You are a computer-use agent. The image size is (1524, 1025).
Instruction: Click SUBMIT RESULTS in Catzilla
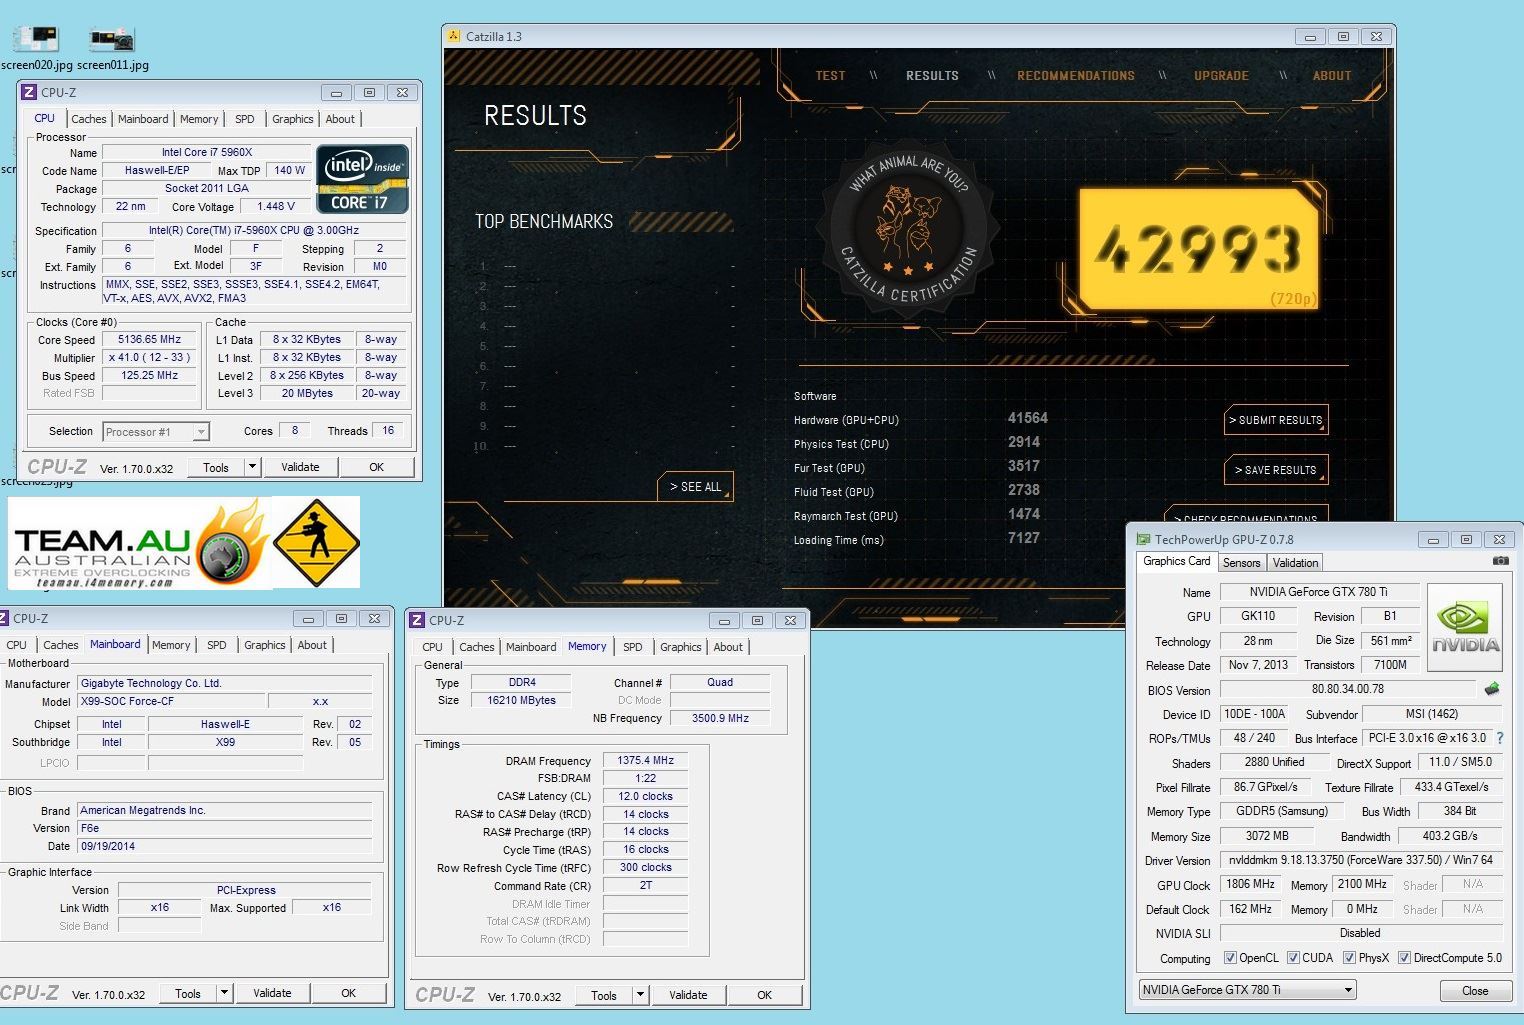1276,421
